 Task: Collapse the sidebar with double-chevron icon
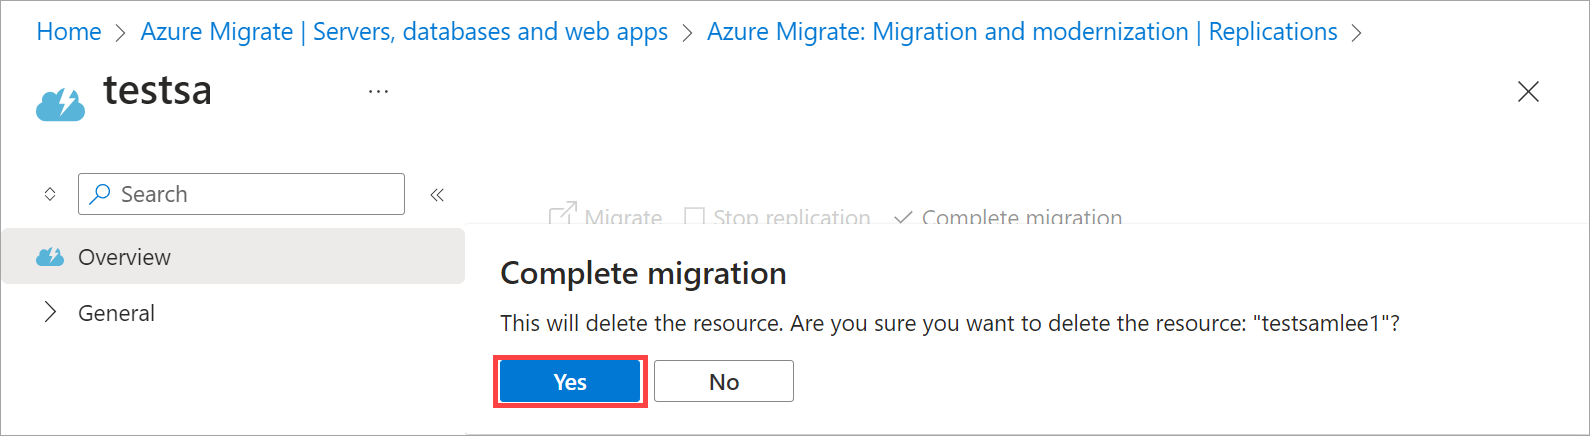point(437,195)
